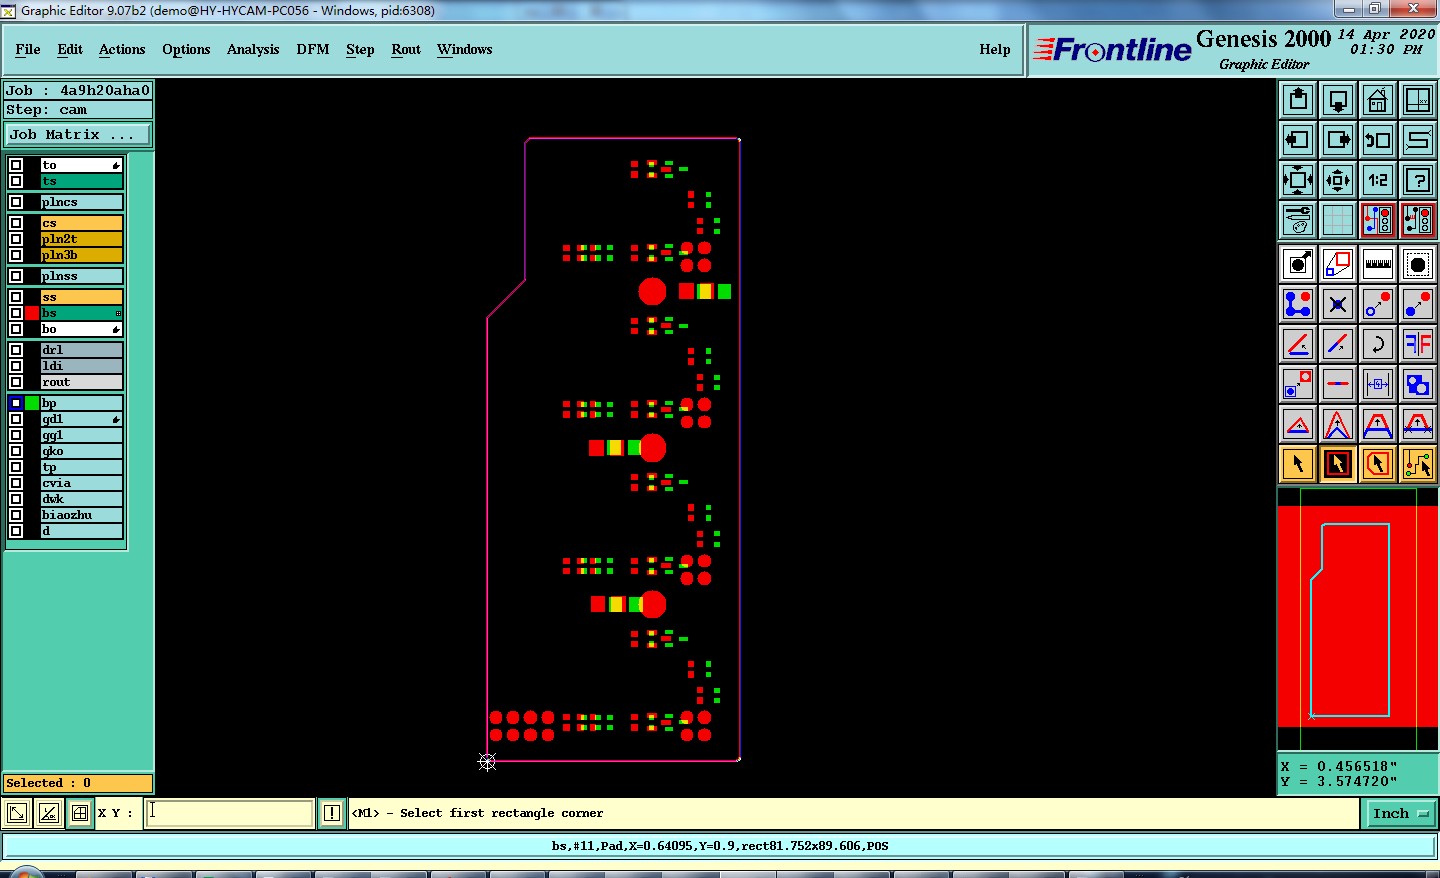Toggle checkbox for layer biaozhu
The height and width of the screenshot is (878, 1440).
pos(16,515)
